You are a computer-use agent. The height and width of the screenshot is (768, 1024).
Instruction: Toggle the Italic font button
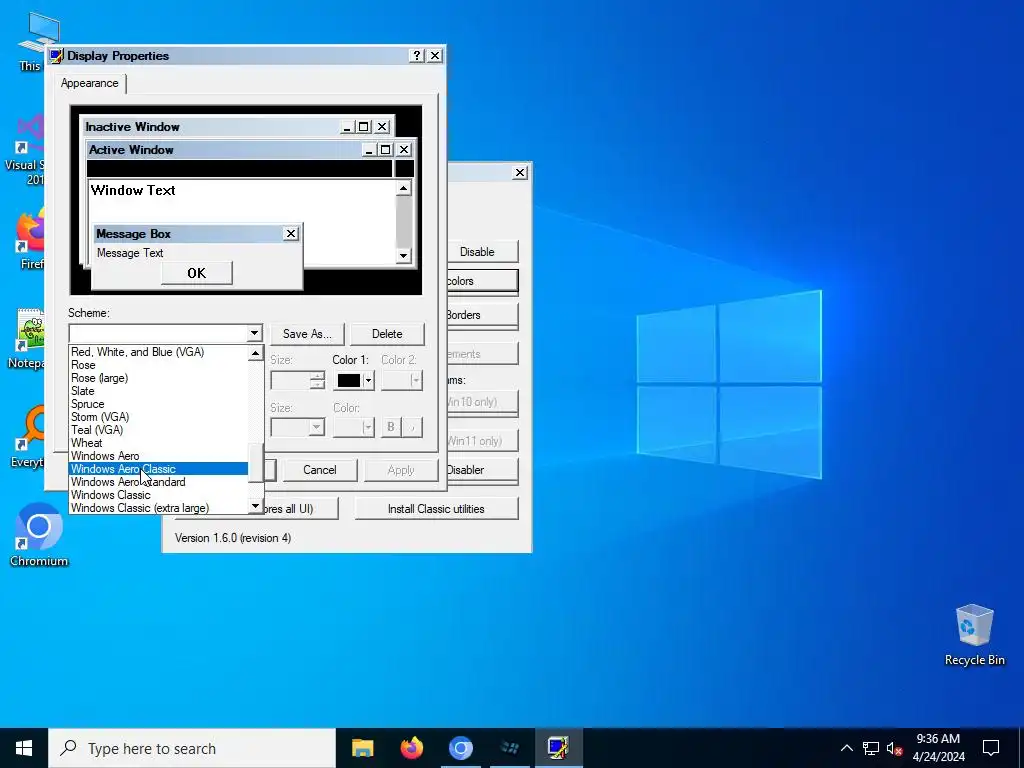click(x=412, y=427)
